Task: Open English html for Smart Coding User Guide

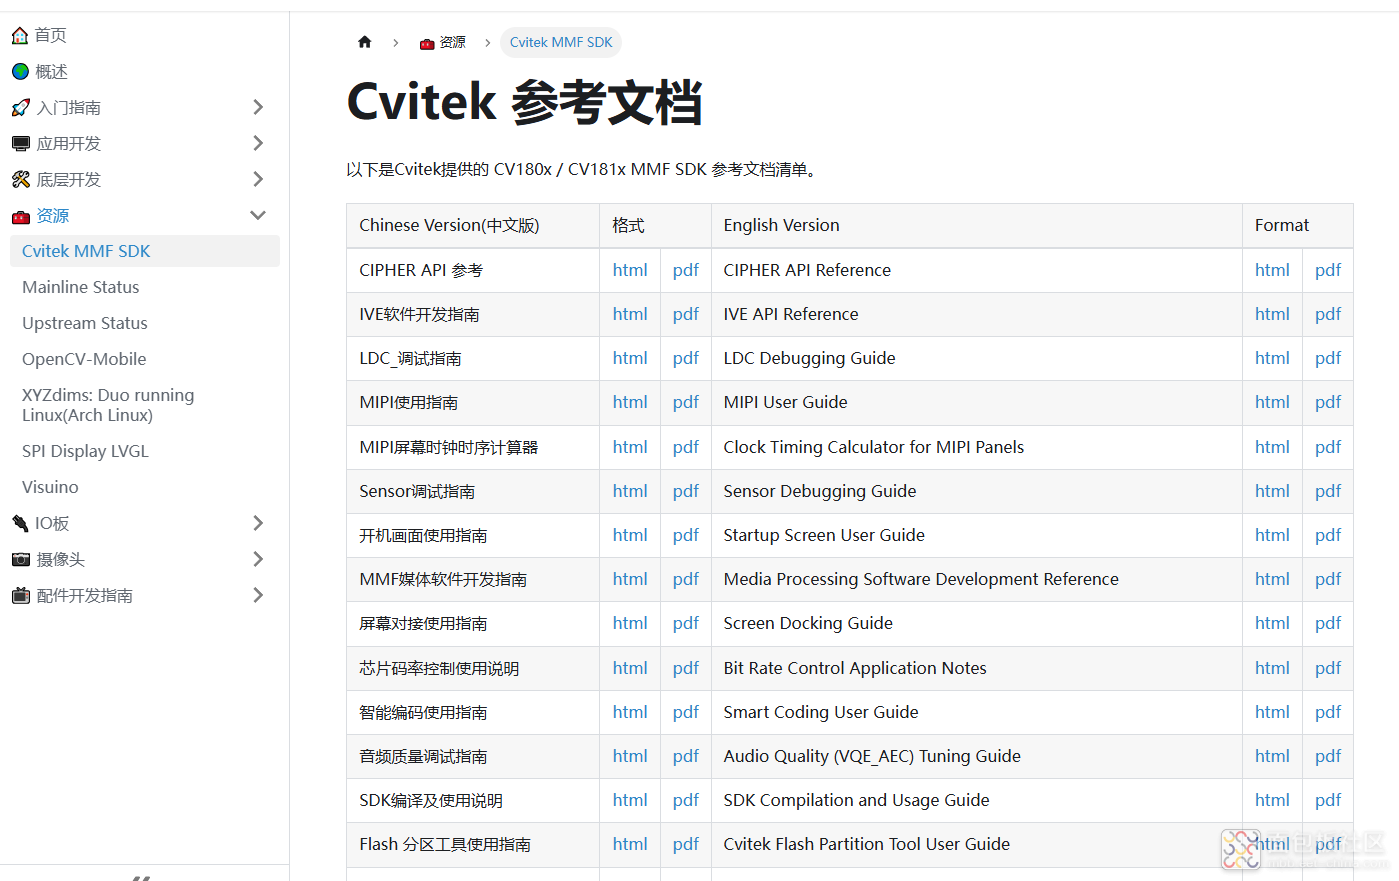Action: tap(1272, 712)
